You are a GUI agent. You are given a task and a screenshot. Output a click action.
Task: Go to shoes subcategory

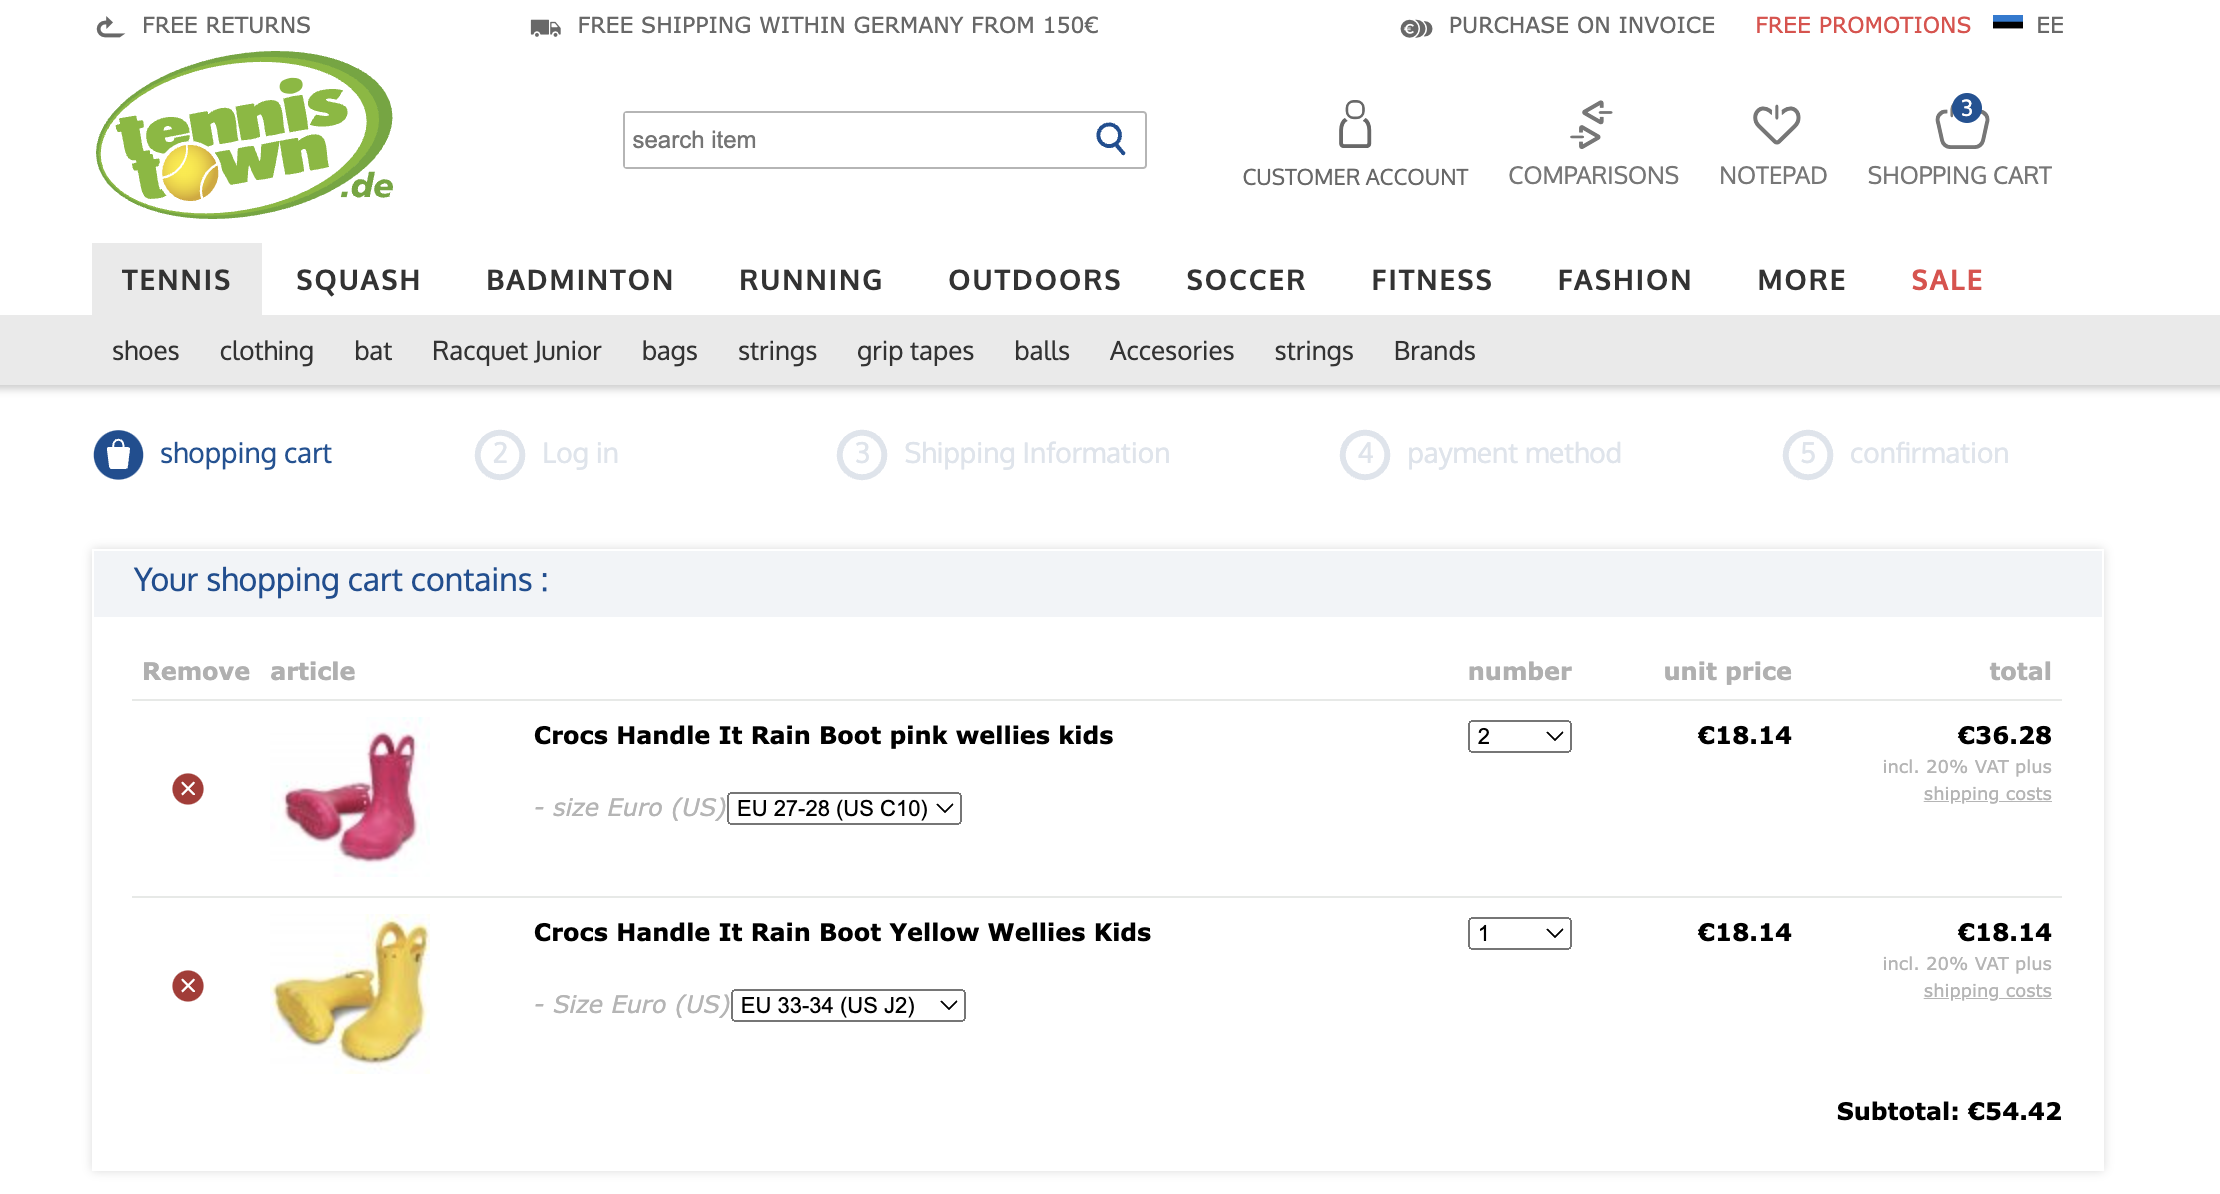click(x=146, y=351)
